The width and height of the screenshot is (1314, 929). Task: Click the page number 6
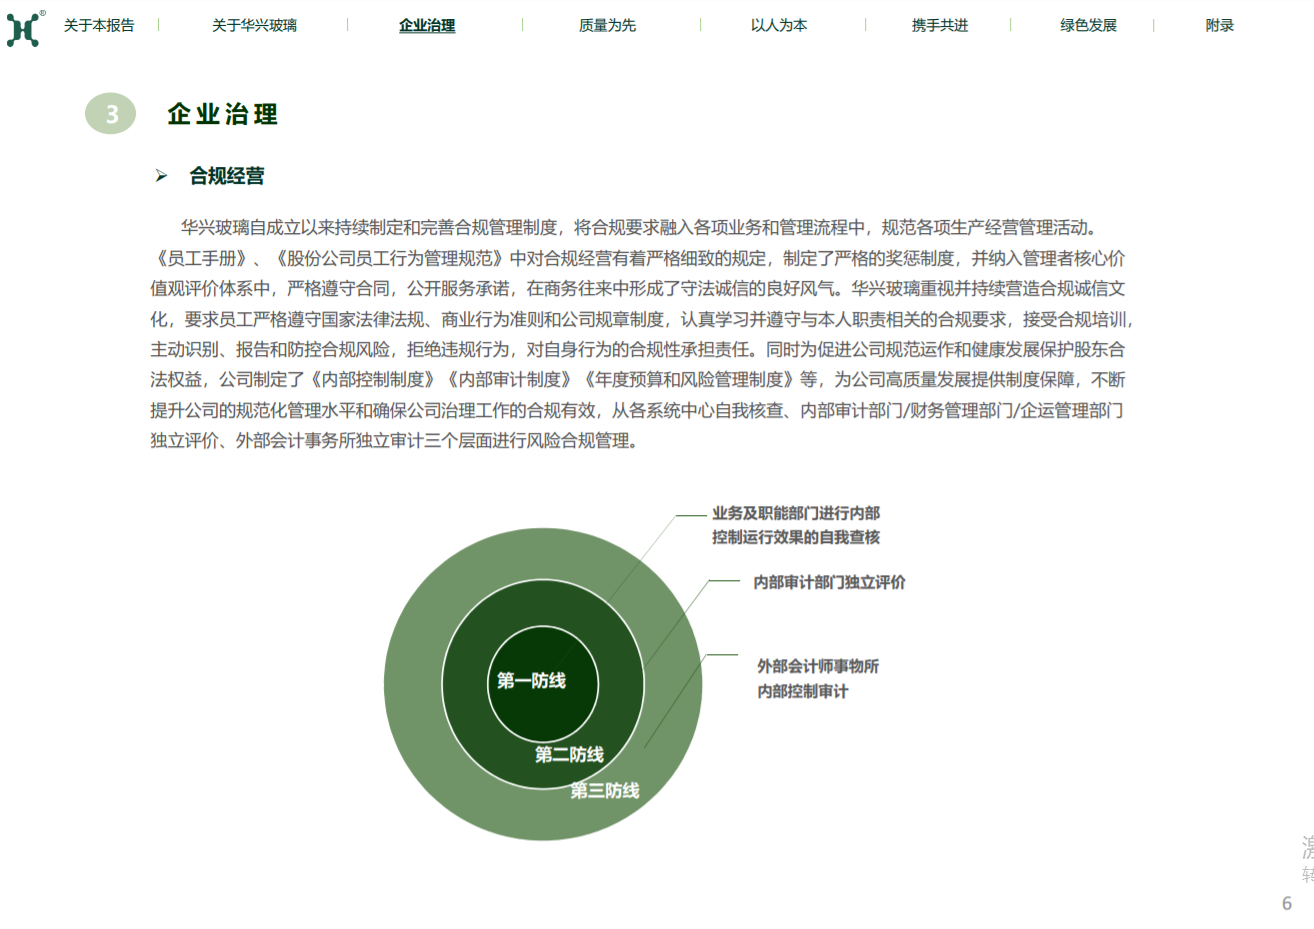(1287, 903)
